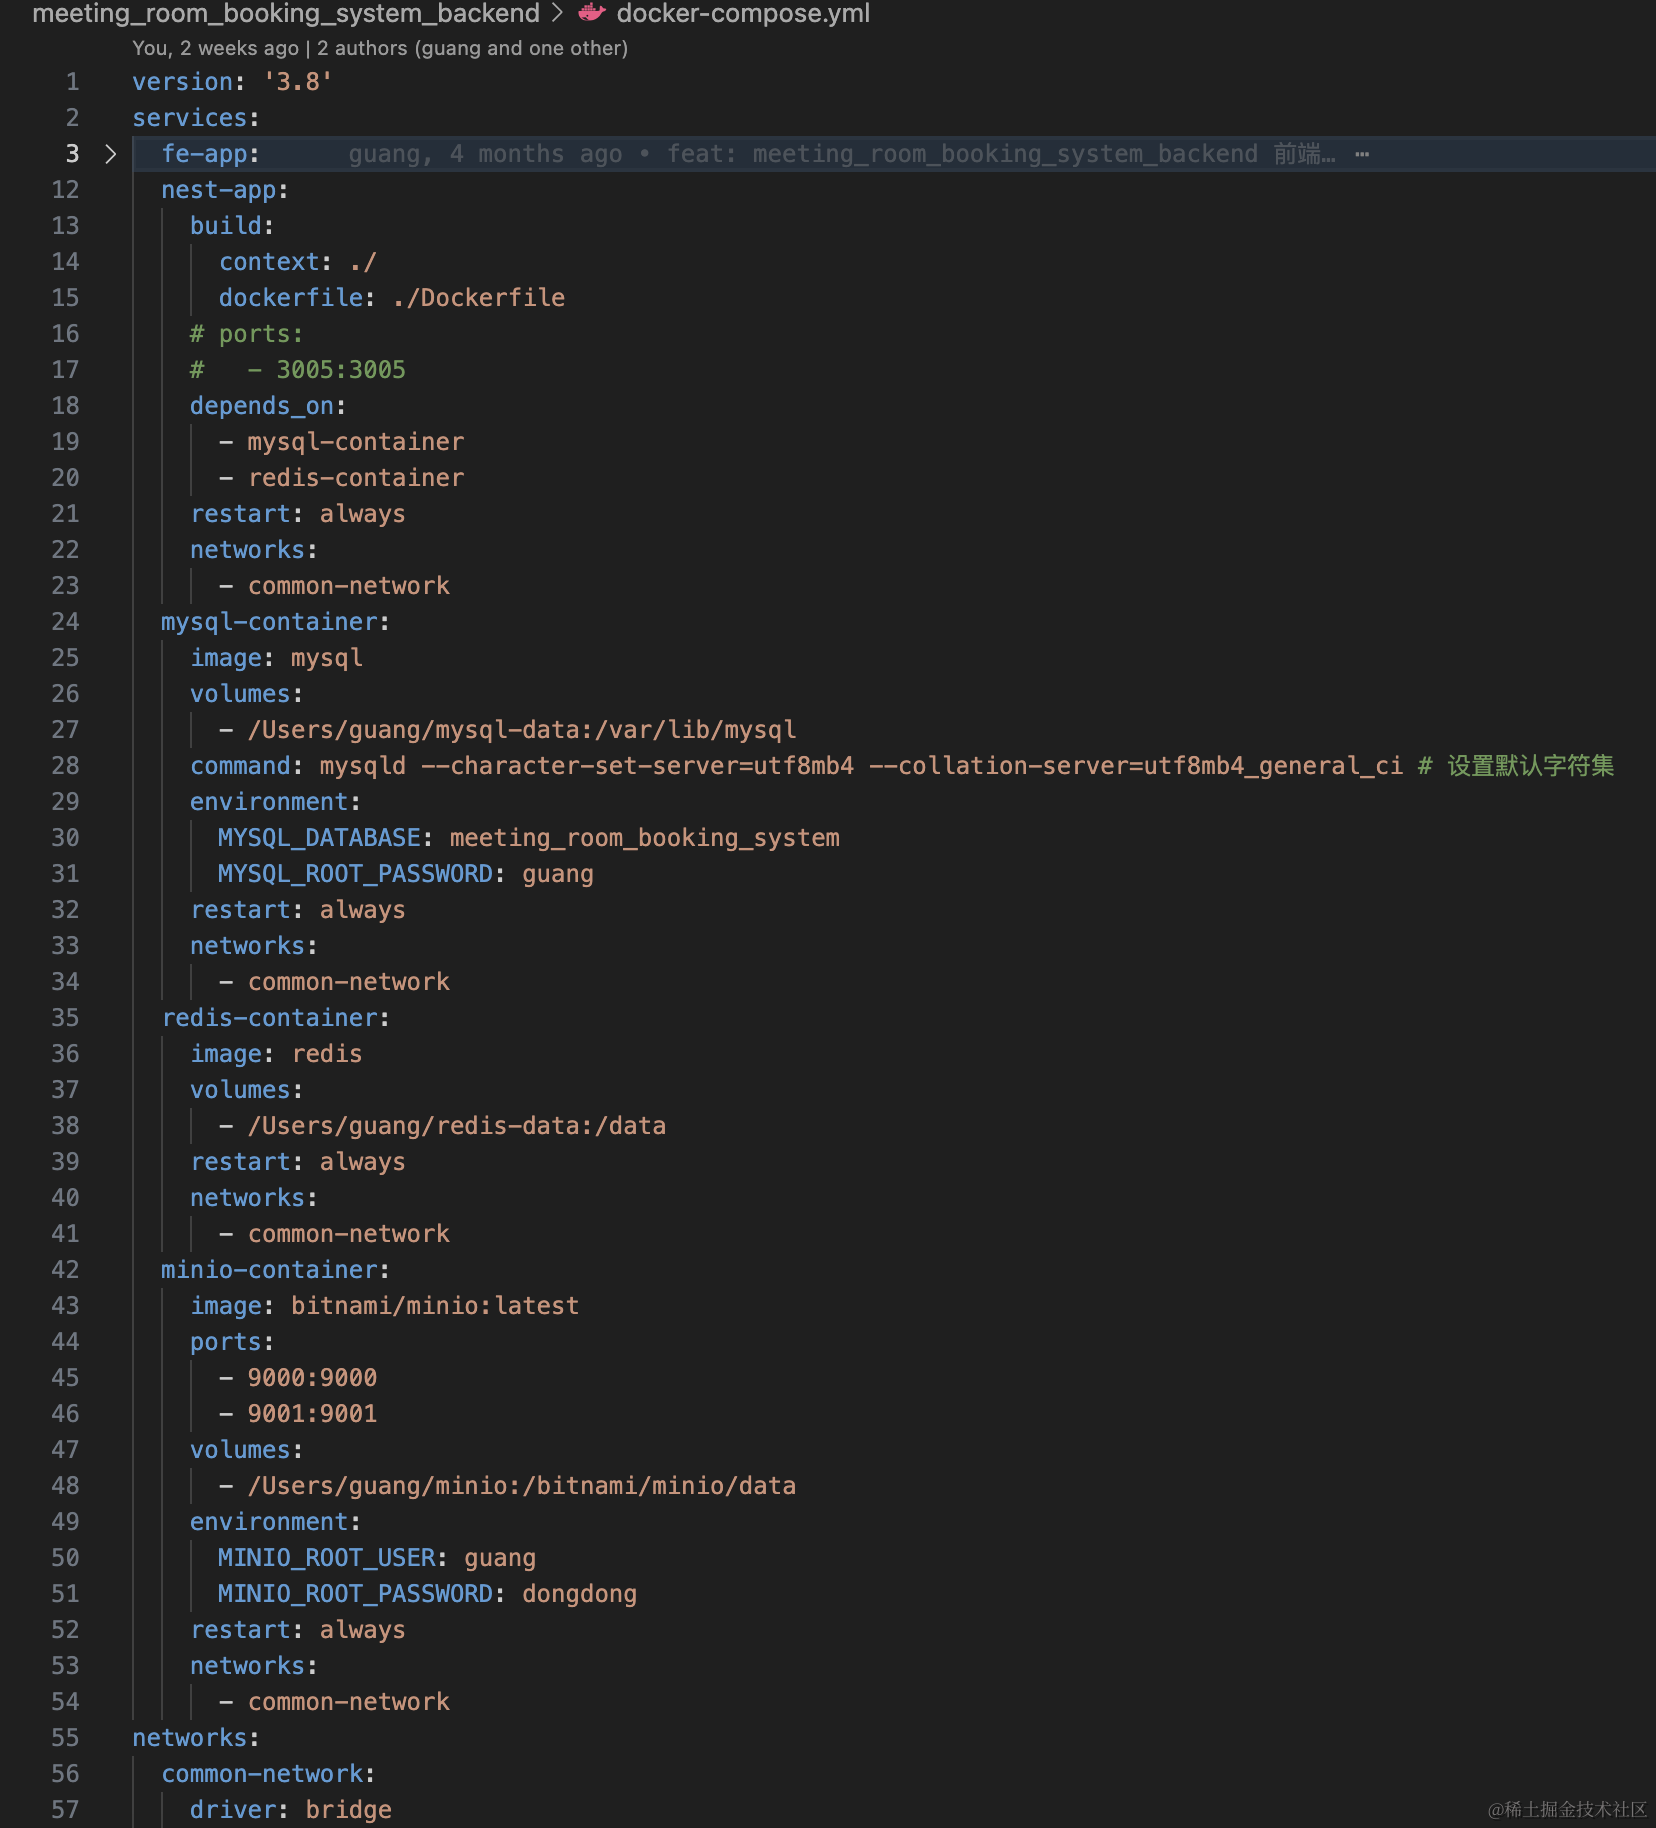Image resolution: width=1656 pixels, height=1828 pixels.
Task: Click the bitnami/minio:latest image value
Action: (x=435, y=1306)
